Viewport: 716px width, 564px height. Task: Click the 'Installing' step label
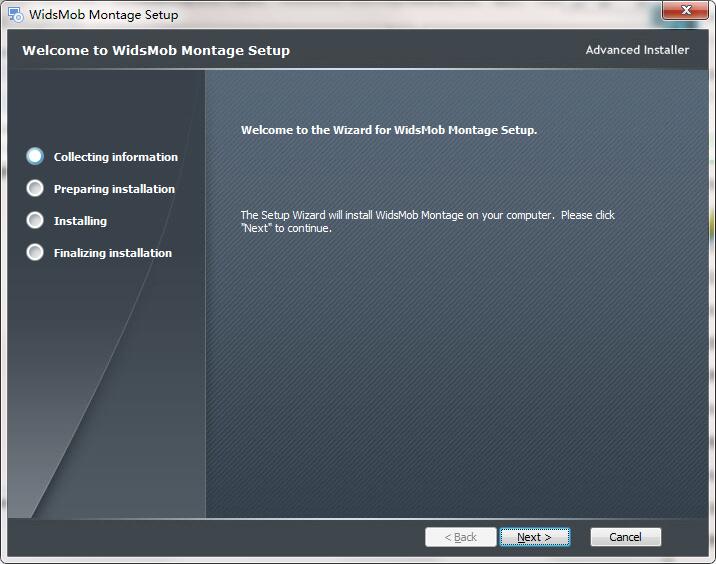(x=80, y=221)
